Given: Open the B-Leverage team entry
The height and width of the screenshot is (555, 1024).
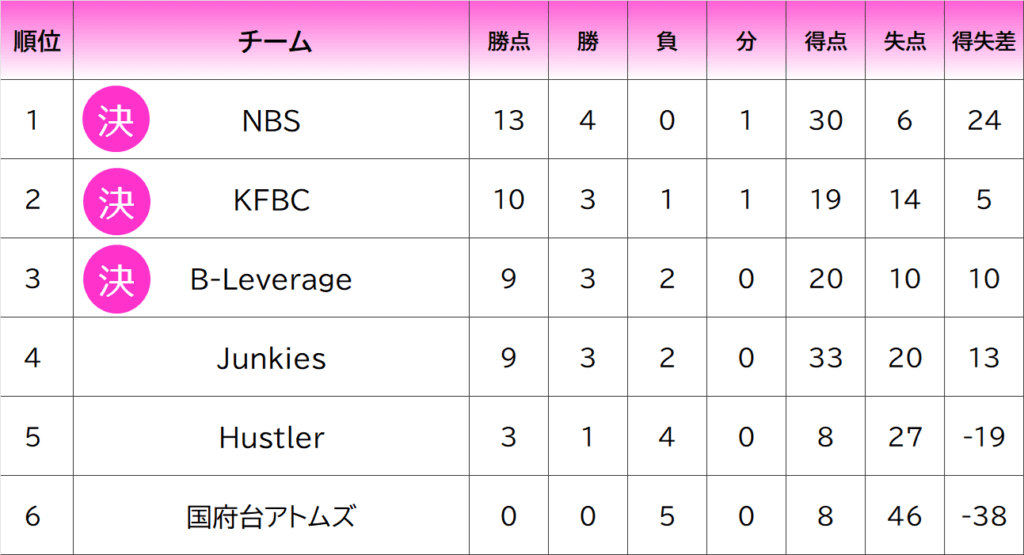Looking at the screenshot, I should click(271, 279).
